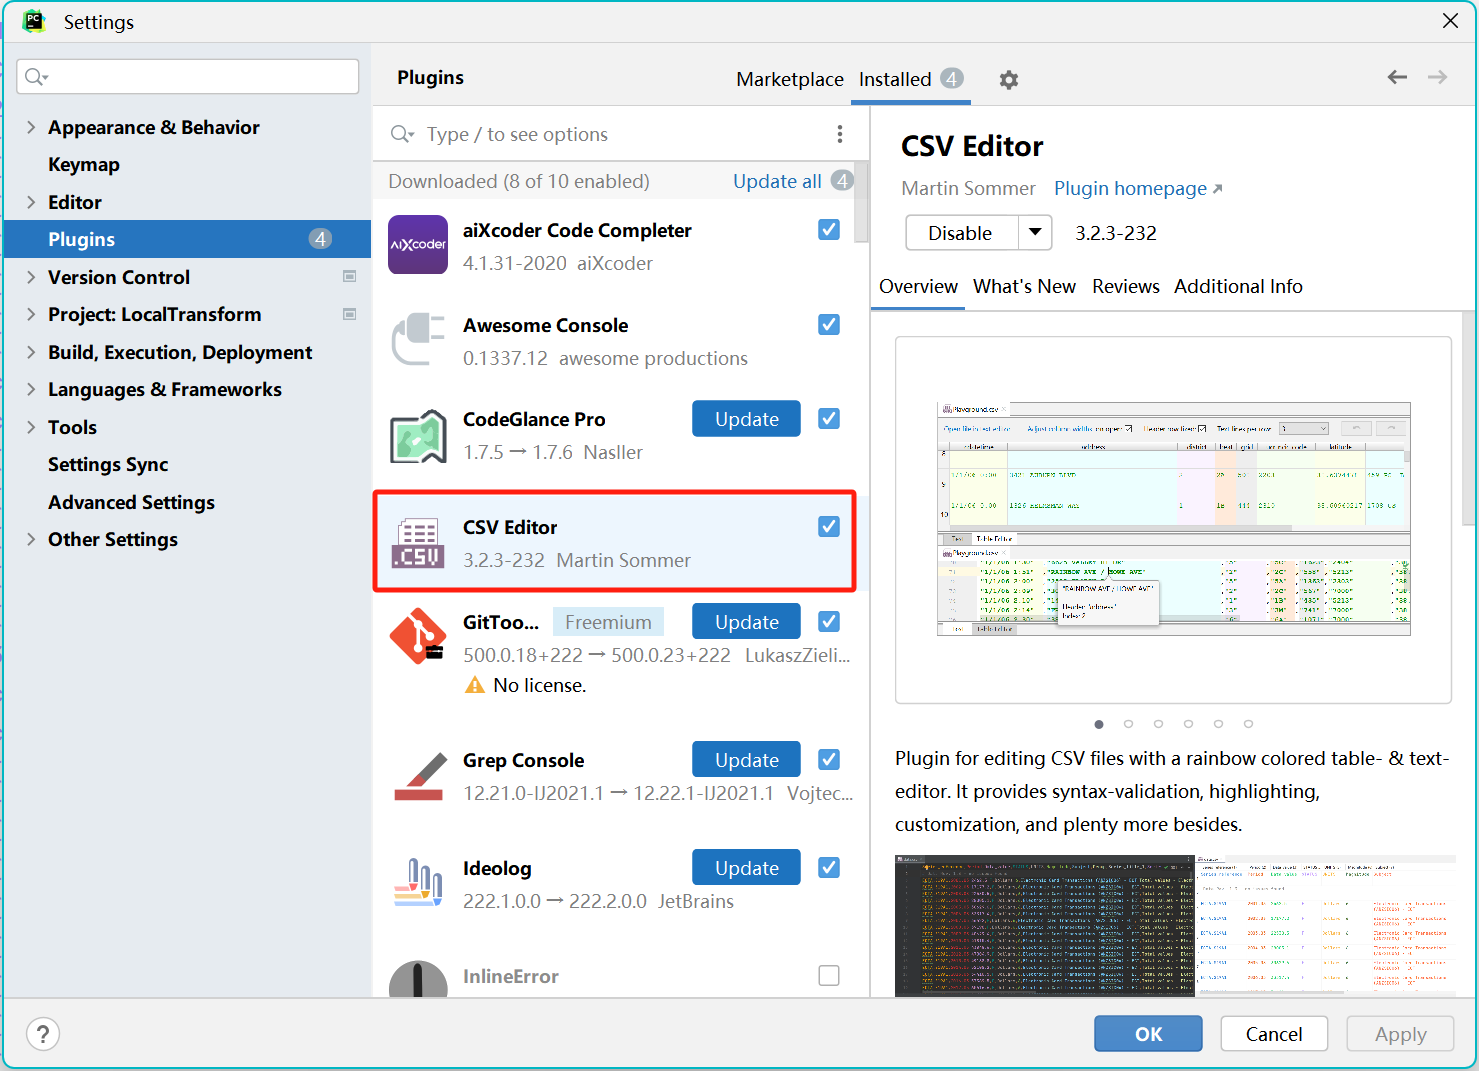Click the Ideolog plugin icon

pos(418,883)
